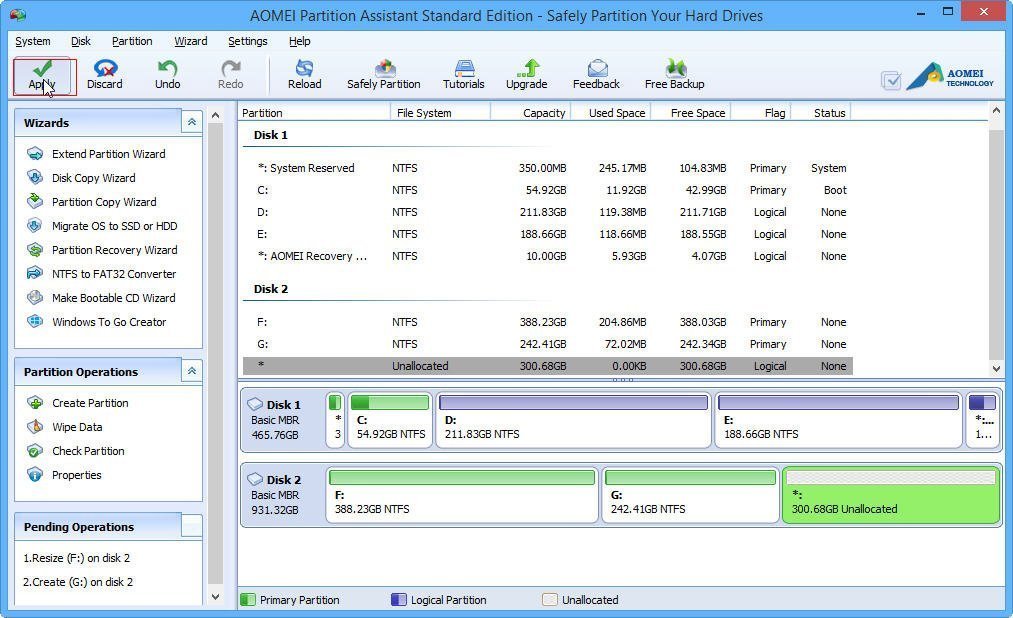Open the Disk menu
The width and height of the screenshot is (1013, 618).
(x=81, y=41)
